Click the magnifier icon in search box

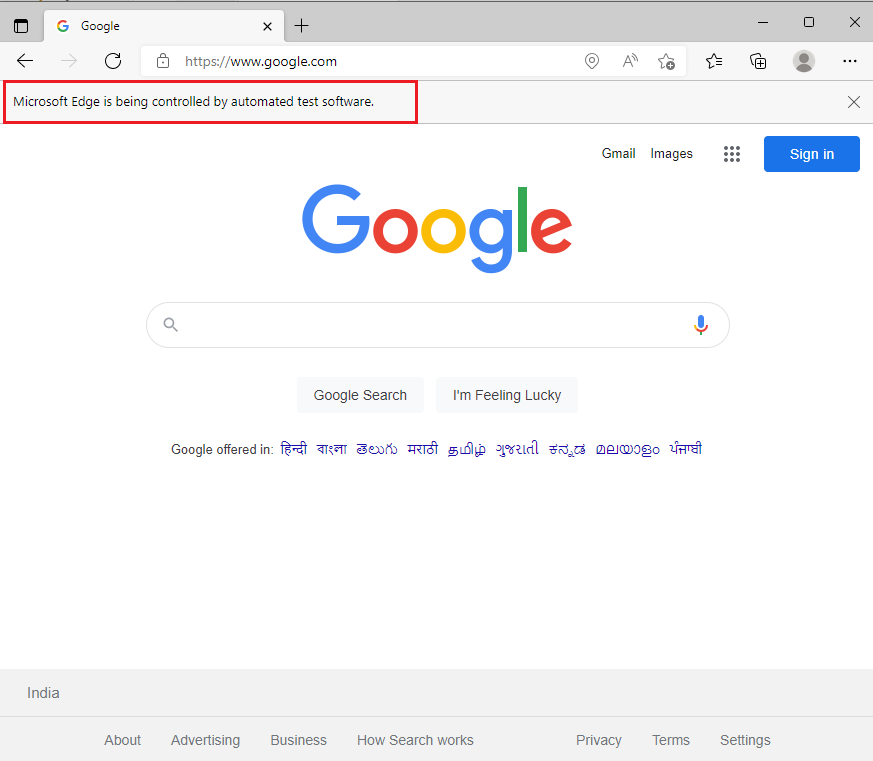(x=170, y=325)
